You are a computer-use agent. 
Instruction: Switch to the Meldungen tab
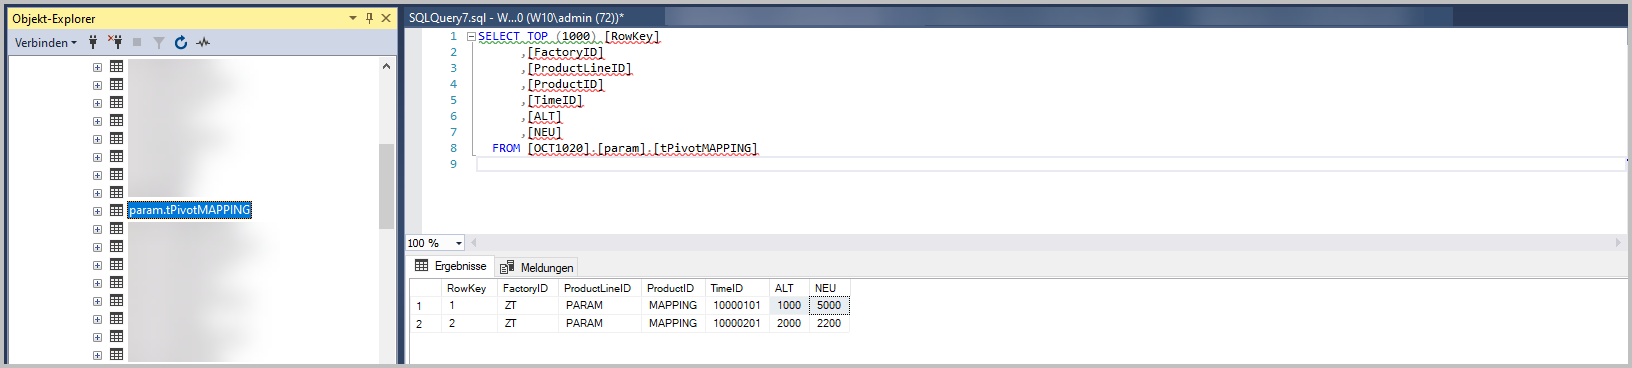coord(537,267)
